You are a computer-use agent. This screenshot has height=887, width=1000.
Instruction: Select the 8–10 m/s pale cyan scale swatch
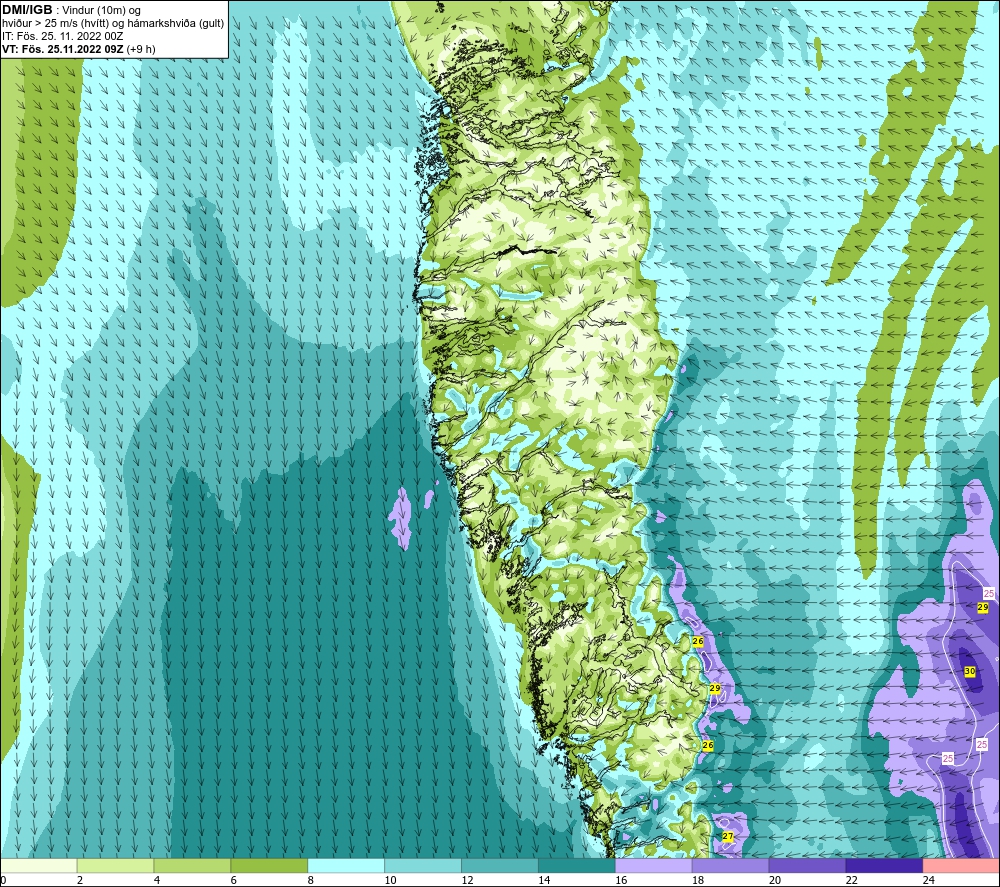(346, 865)
